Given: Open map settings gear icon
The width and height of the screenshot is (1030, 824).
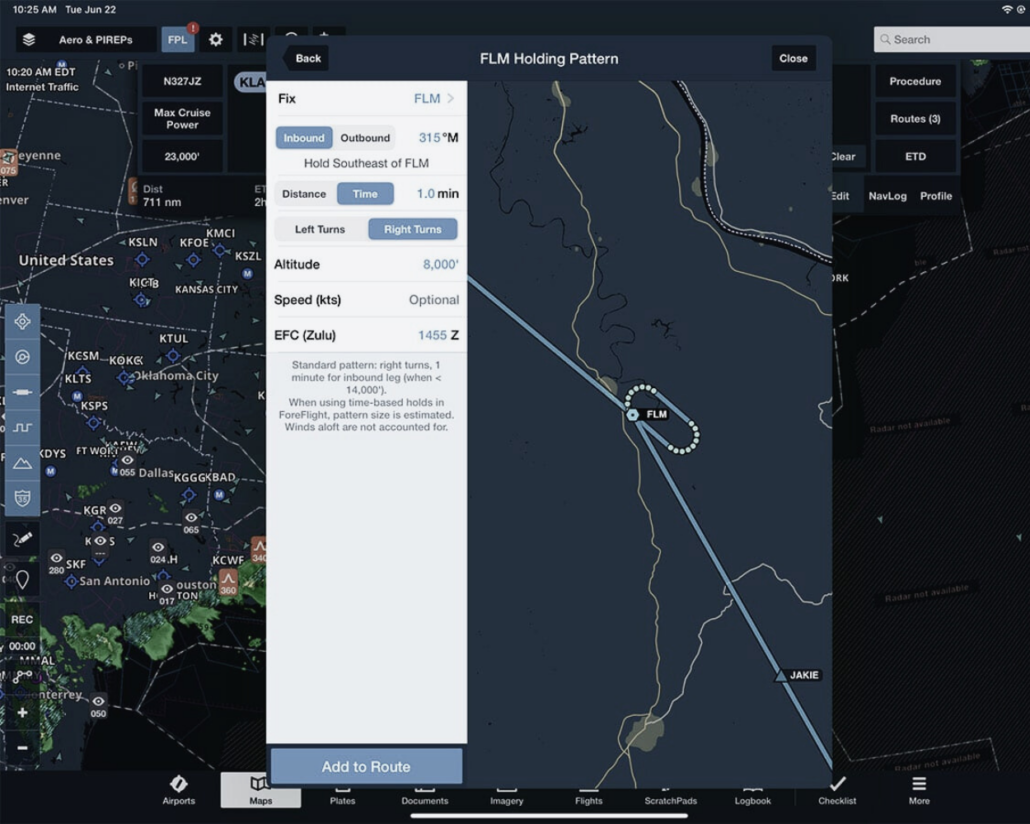Looking at the screenshot, I should pos(216,40).
